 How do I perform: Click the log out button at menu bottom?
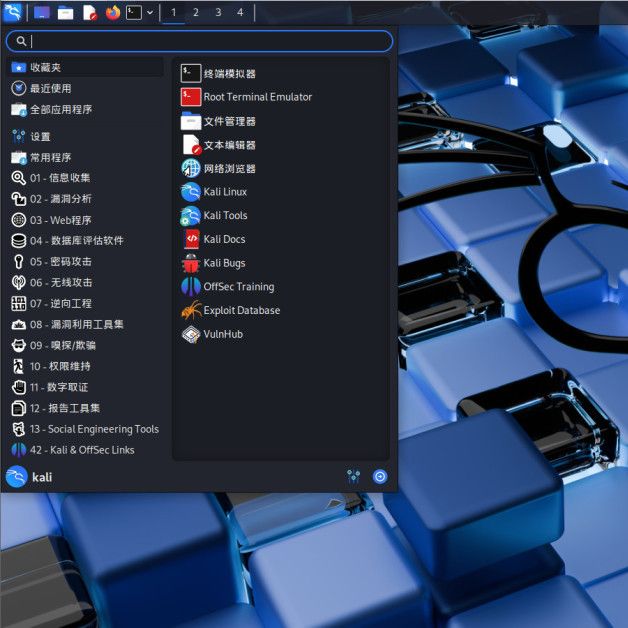click(380, 477)
